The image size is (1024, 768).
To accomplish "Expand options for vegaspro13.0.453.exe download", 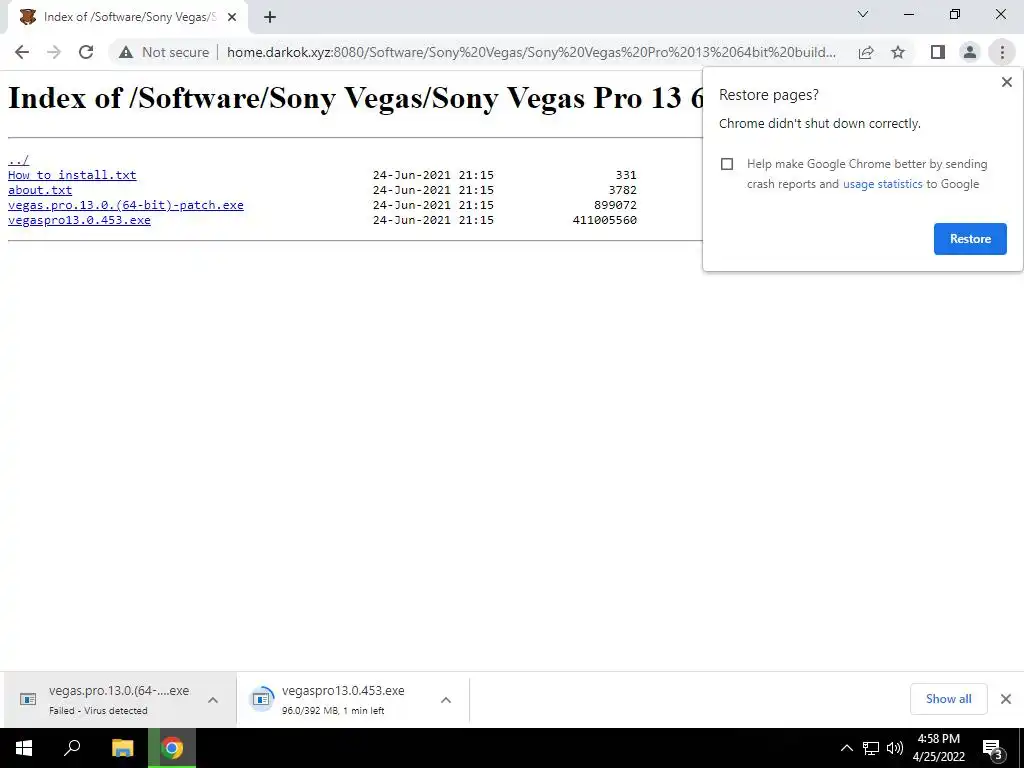I will point(446,700).
